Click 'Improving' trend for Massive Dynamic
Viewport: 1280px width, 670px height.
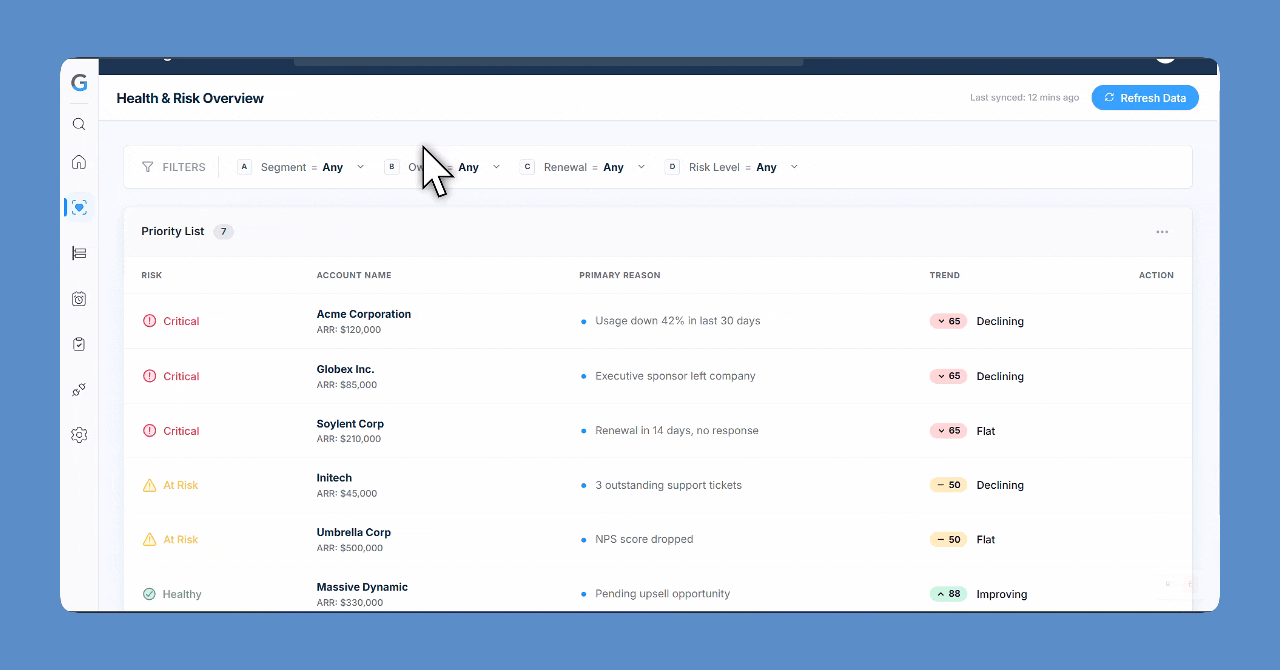pyautogui.click(x=1002, y=594)
